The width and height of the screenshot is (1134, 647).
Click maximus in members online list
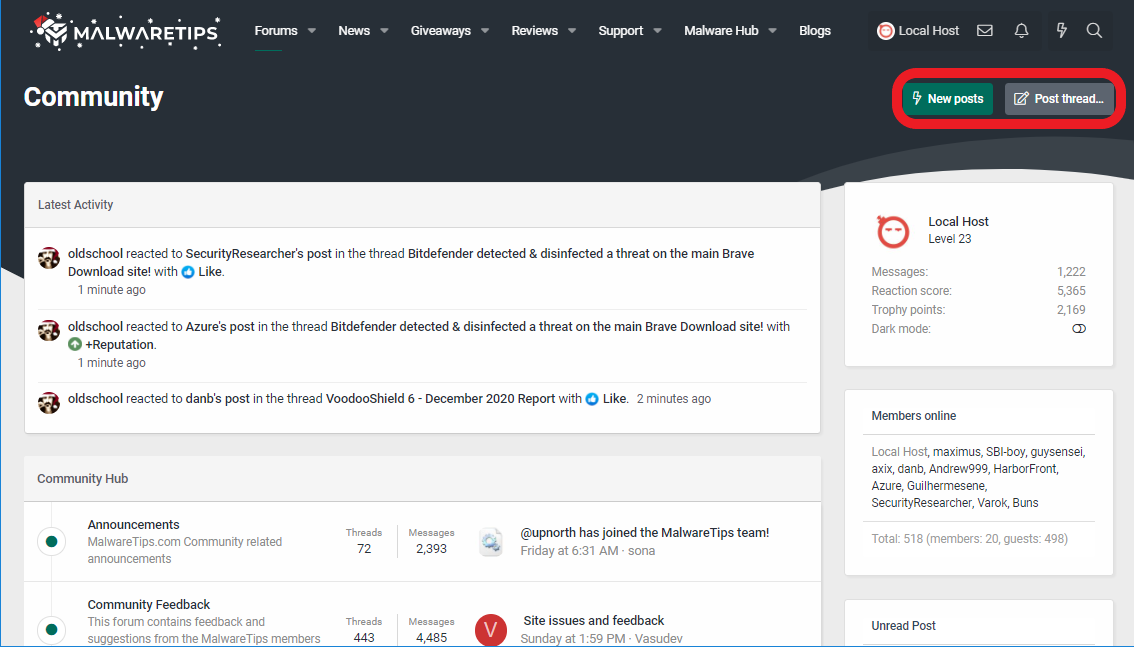coord(956,452)
